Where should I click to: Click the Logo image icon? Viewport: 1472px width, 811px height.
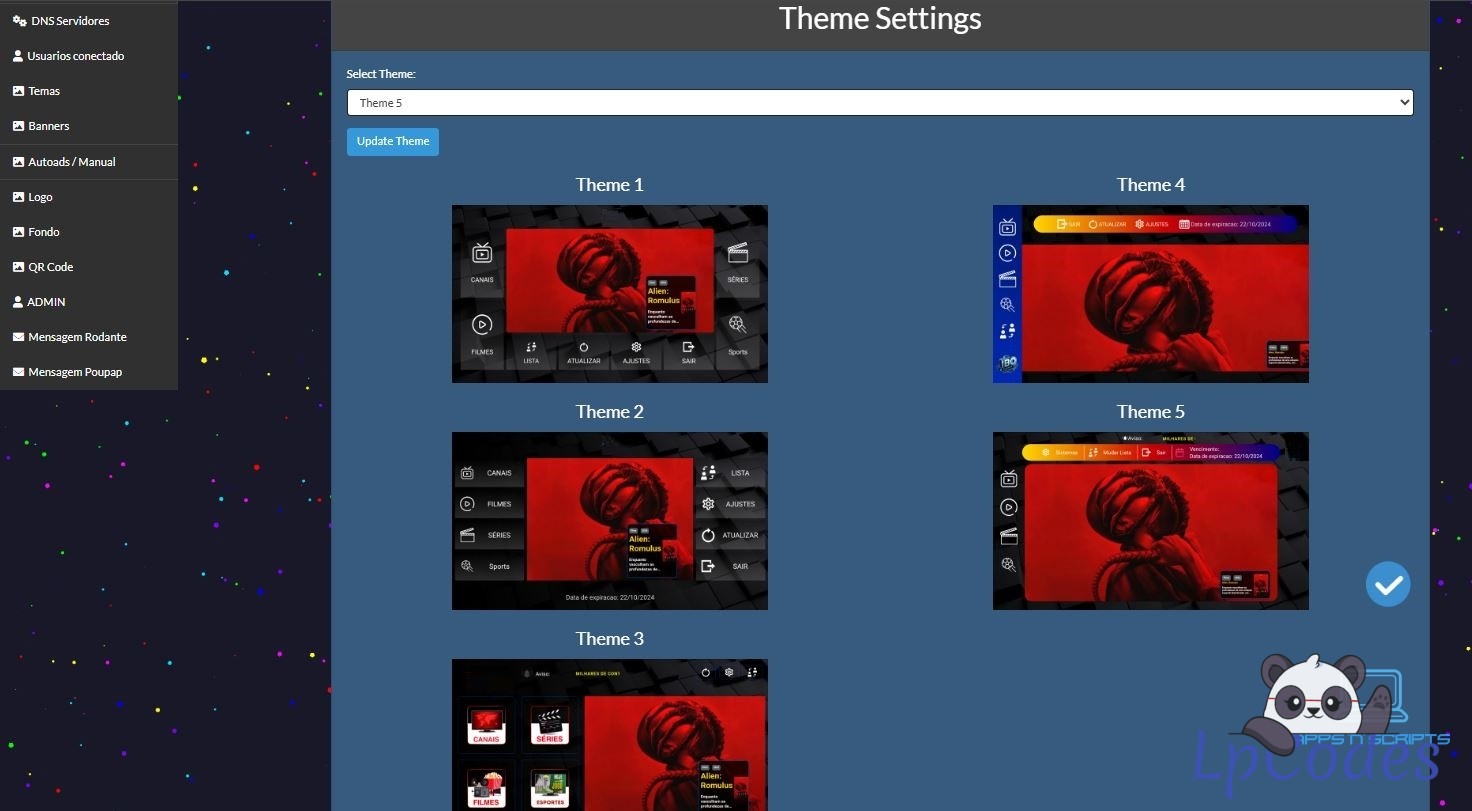[18, 197]
